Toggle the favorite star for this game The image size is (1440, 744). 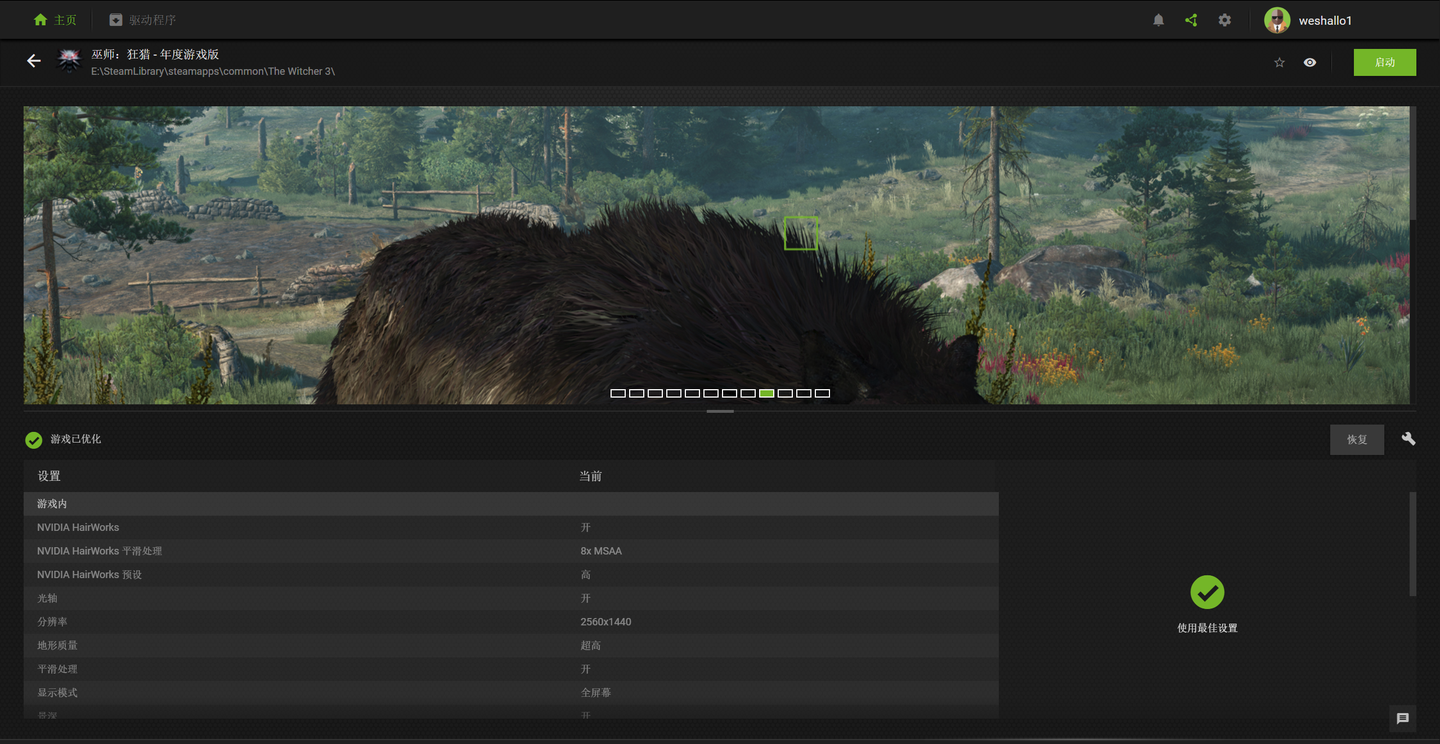point(1279,62)
